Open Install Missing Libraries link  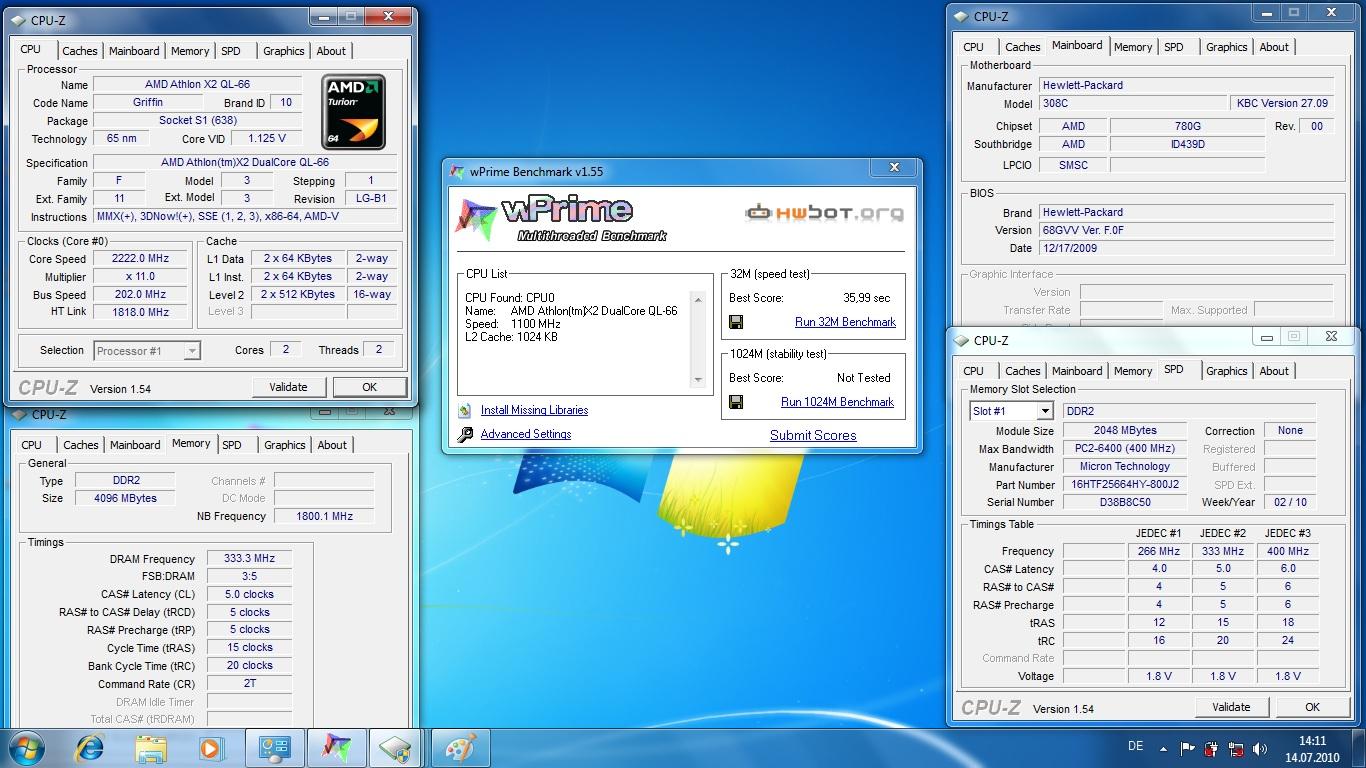[x=534, y=410]
